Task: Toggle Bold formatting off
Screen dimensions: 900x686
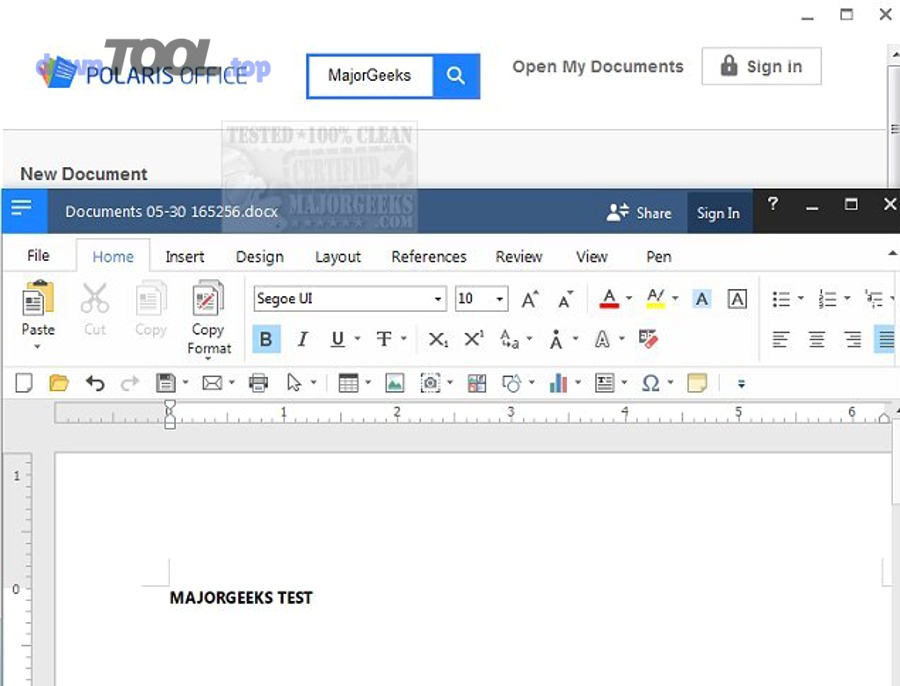Action: tap(266, 339)
